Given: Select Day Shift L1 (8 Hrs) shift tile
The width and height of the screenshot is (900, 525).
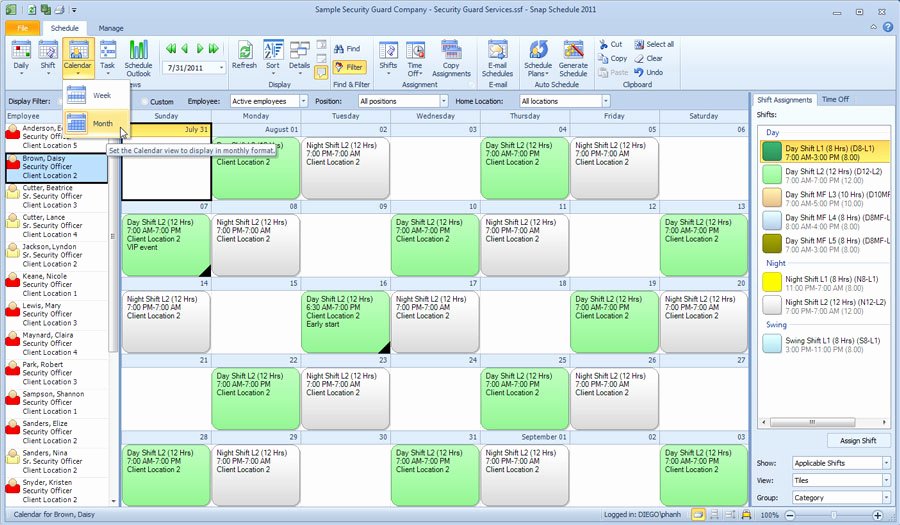Looking at the screenshot, I should tap(825, 152).
